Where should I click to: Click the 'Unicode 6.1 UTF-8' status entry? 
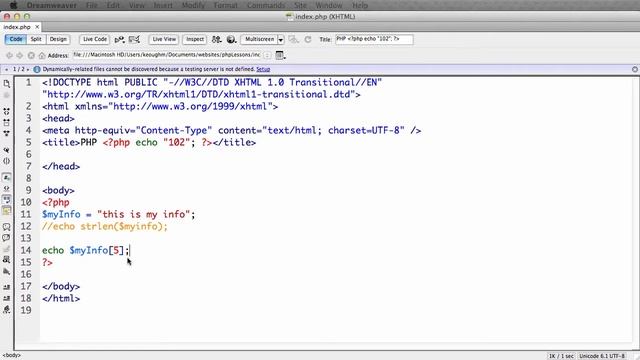[602, 356]
